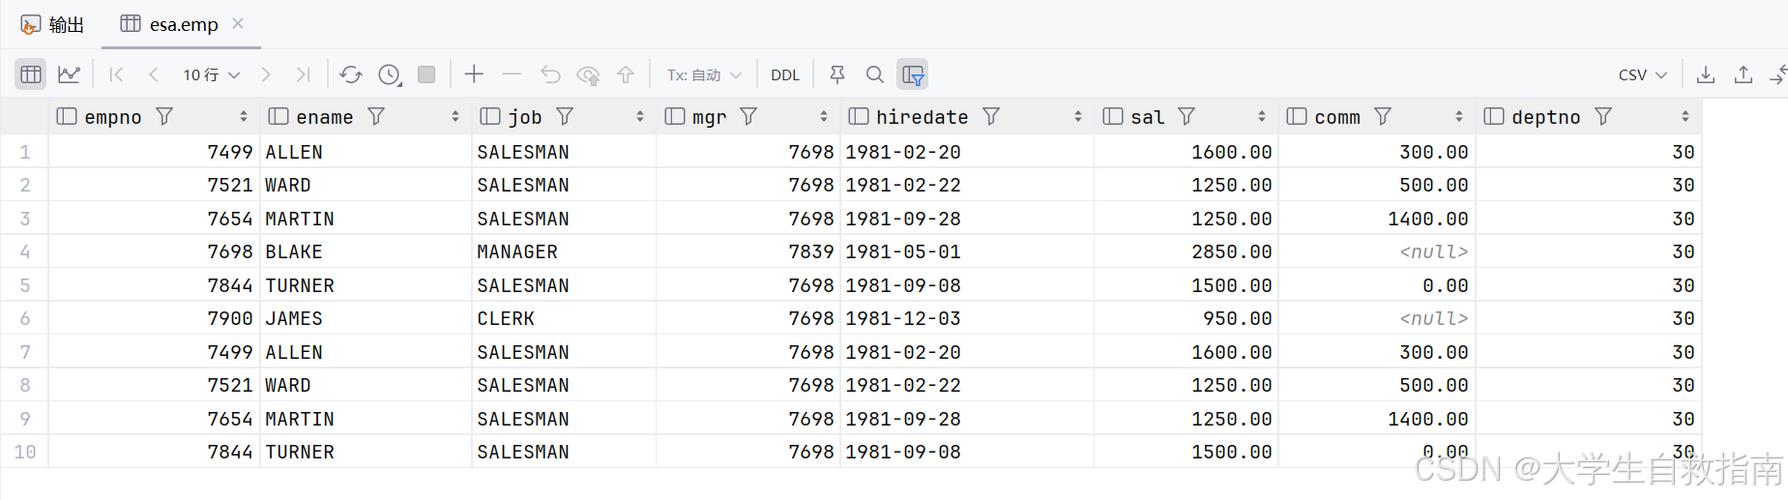Click the DDL button
Image resolution: width=1788 pixels, height=500 pixels.
pos(785,75)
